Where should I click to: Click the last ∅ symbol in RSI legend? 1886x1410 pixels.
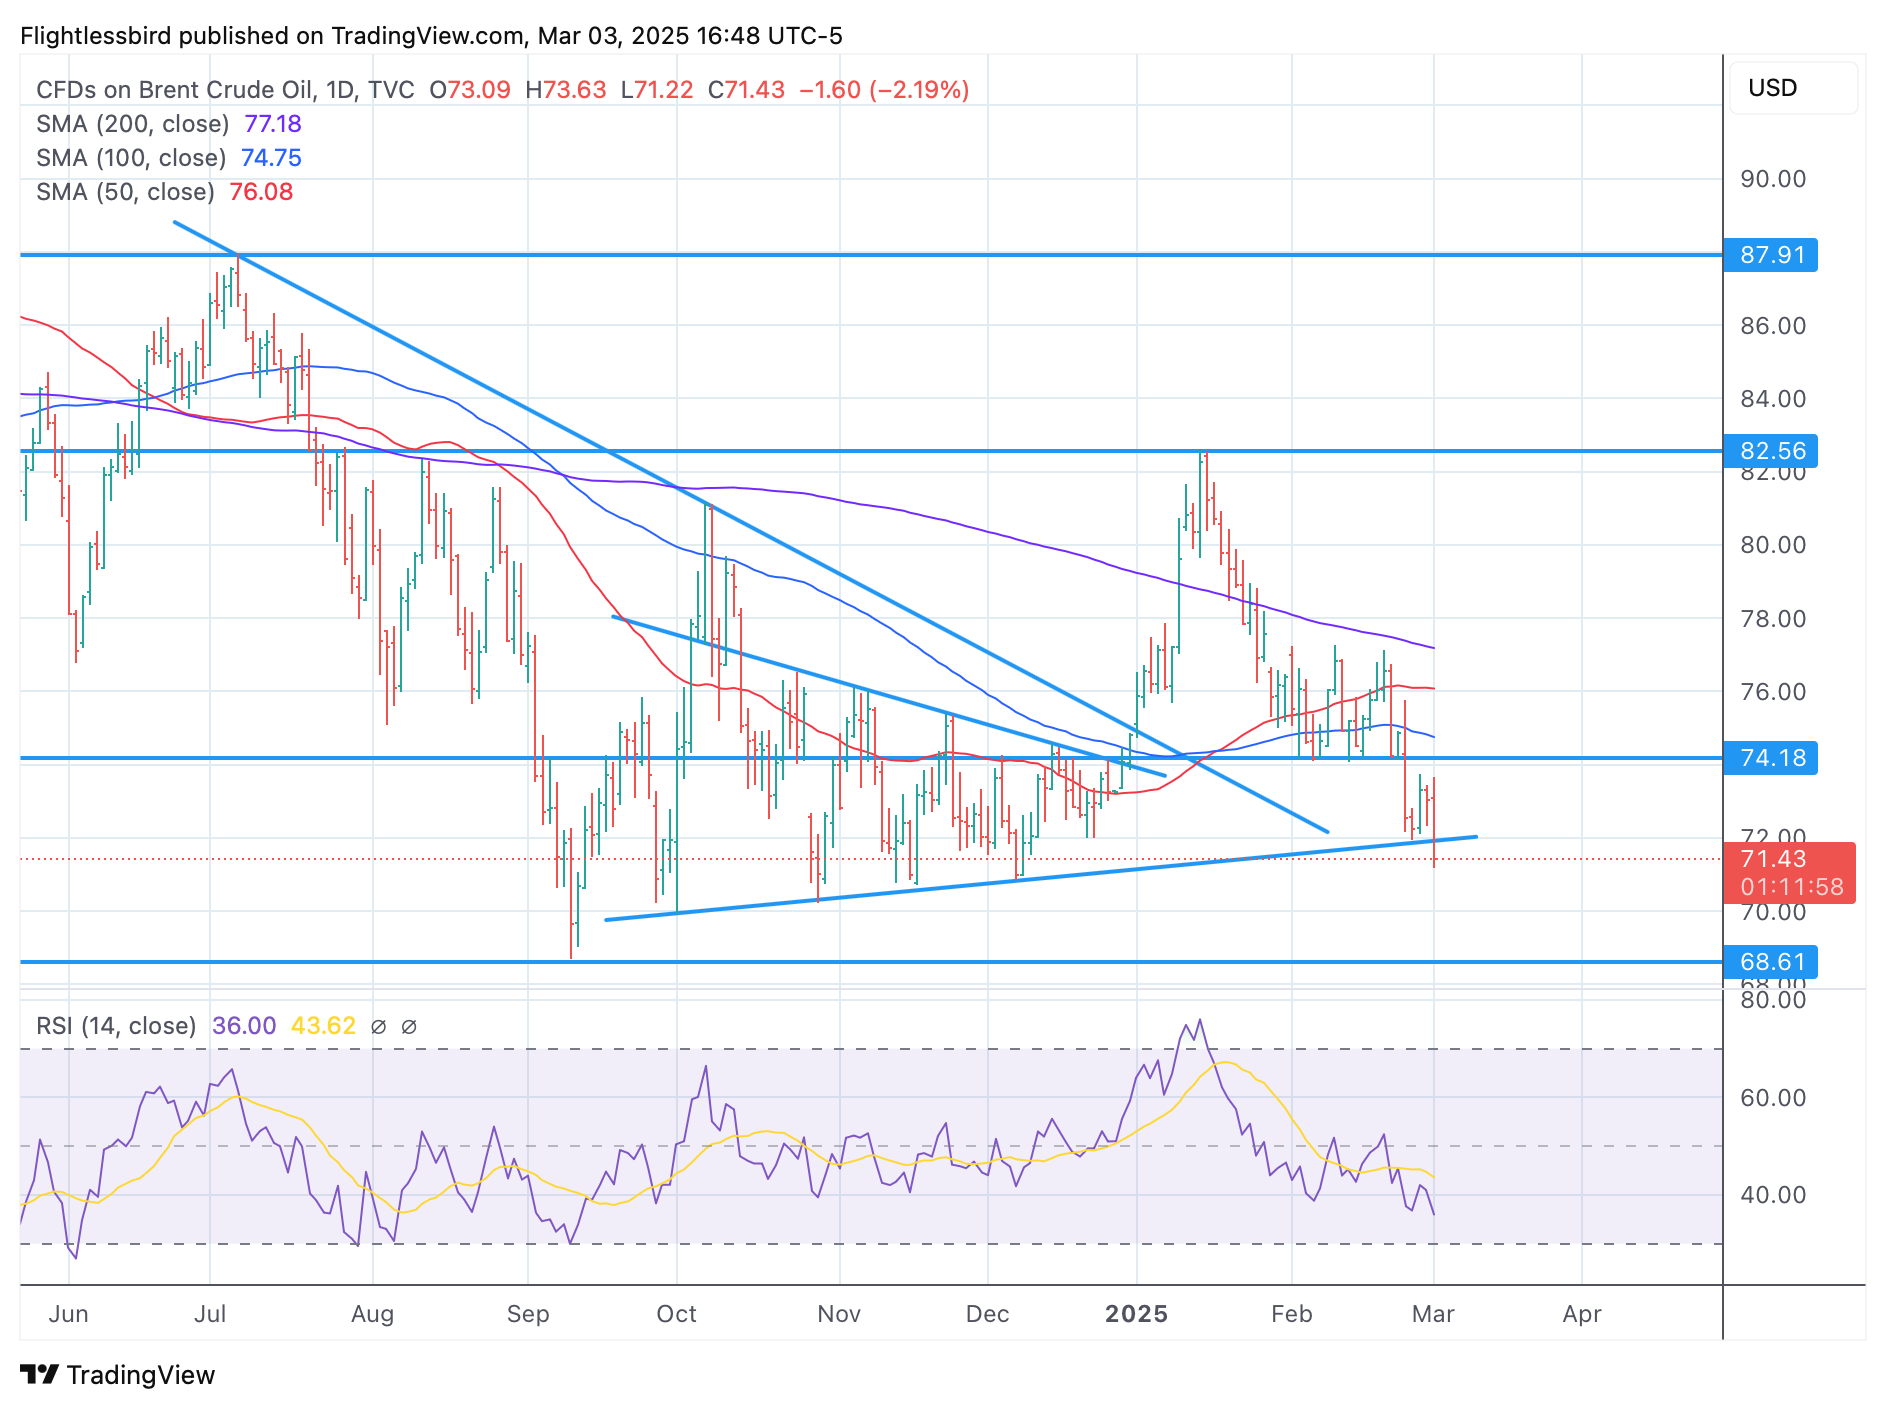pos(409,1026)
